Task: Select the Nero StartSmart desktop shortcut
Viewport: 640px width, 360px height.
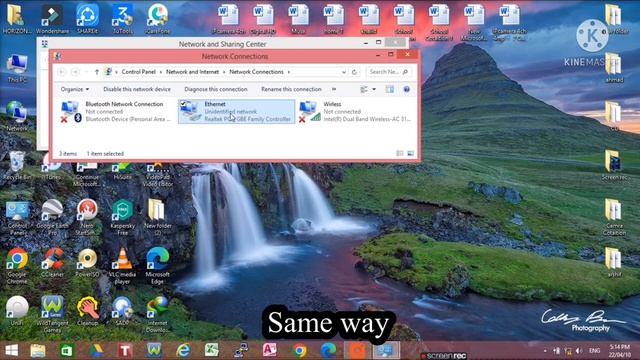Action: click(87, 217)
